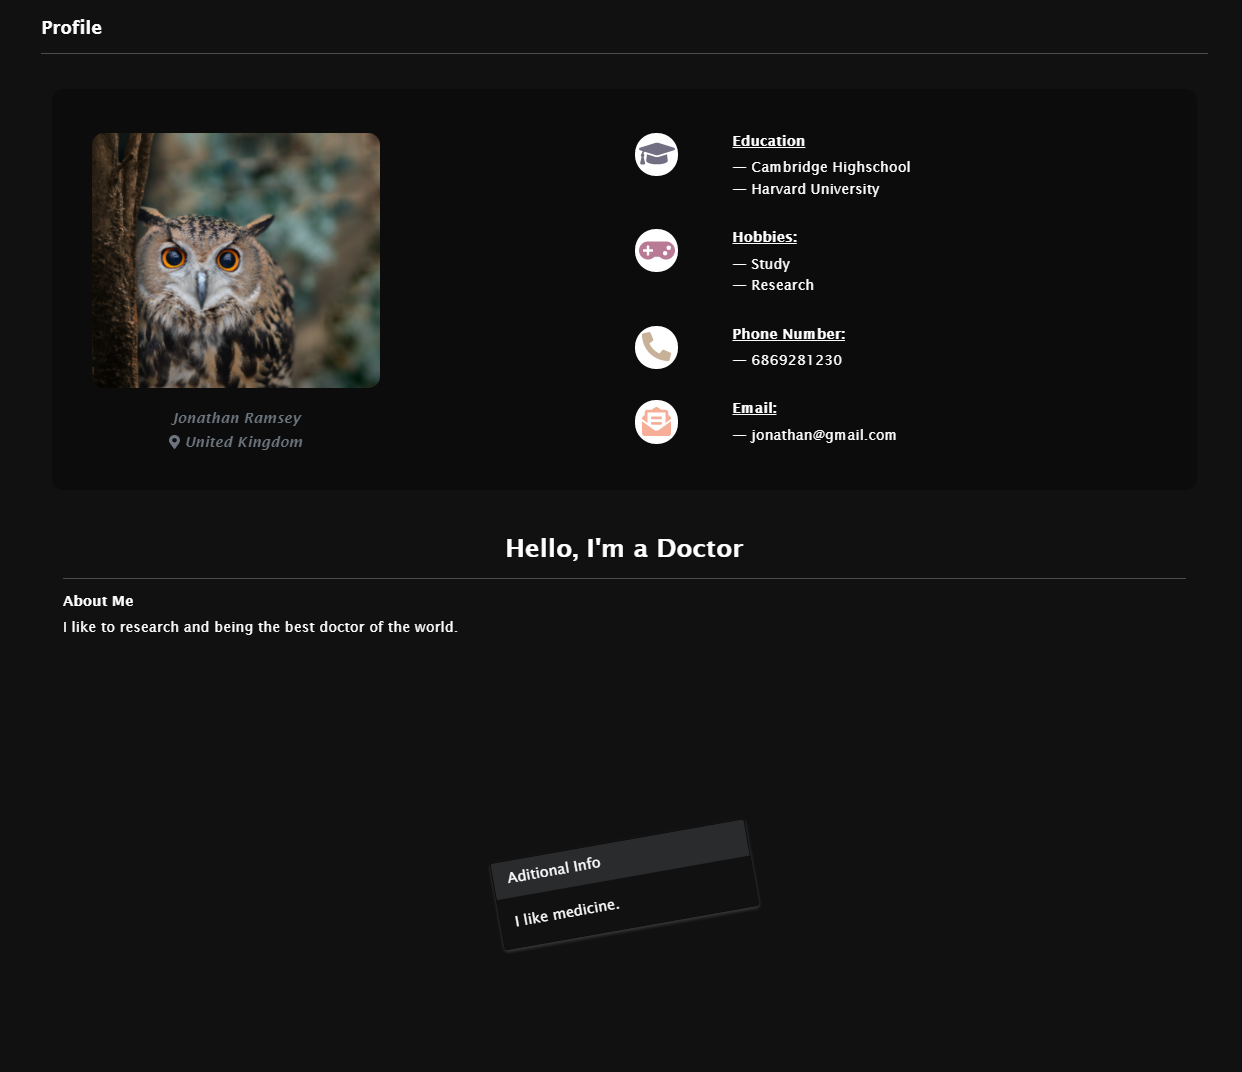The height and width of the screenshot is (1072, 1242).
Task: Open the owl profile picture
Action: (236, 260)
